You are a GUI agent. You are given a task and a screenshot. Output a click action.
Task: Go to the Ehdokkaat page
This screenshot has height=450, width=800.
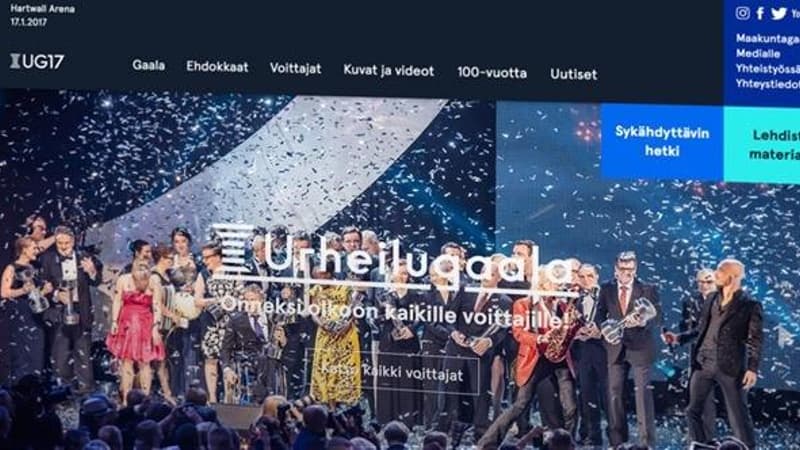tap(217, 67)
